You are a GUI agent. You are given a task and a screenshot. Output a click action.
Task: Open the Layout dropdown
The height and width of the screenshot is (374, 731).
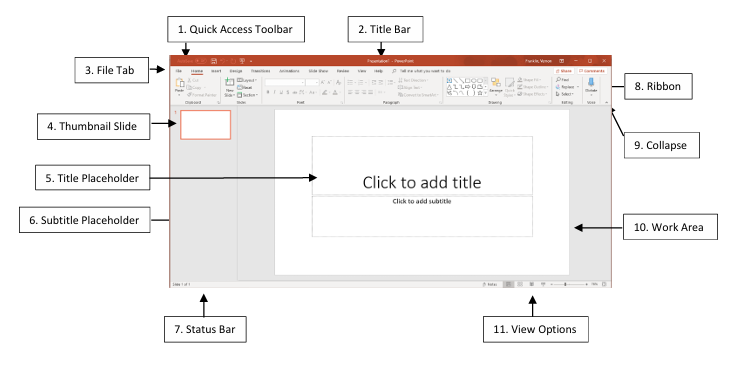tap(247, 80)
